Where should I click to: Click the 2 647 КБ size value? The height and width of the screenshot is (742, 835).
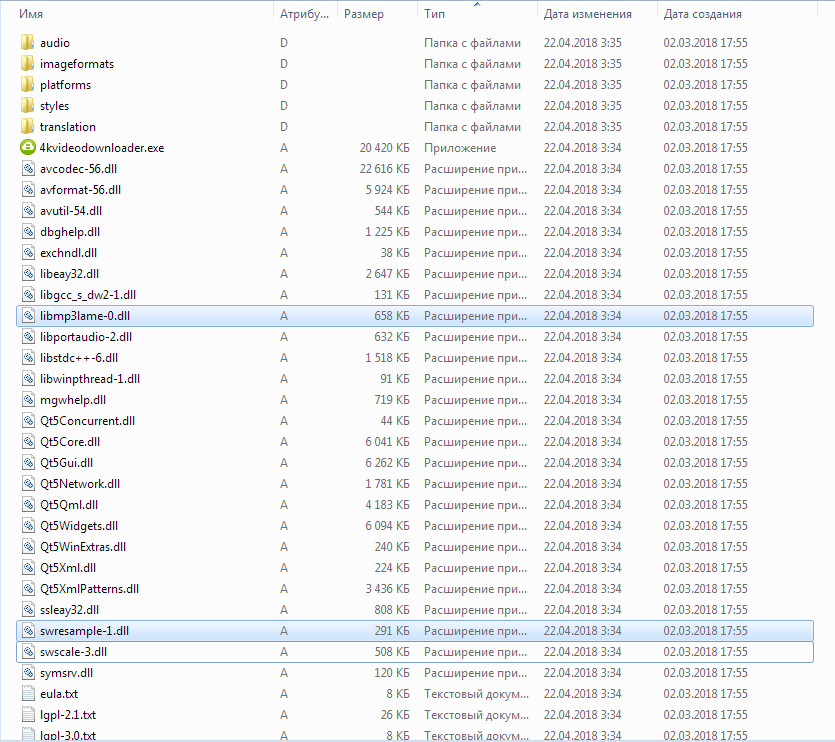(x=388, y=274)
